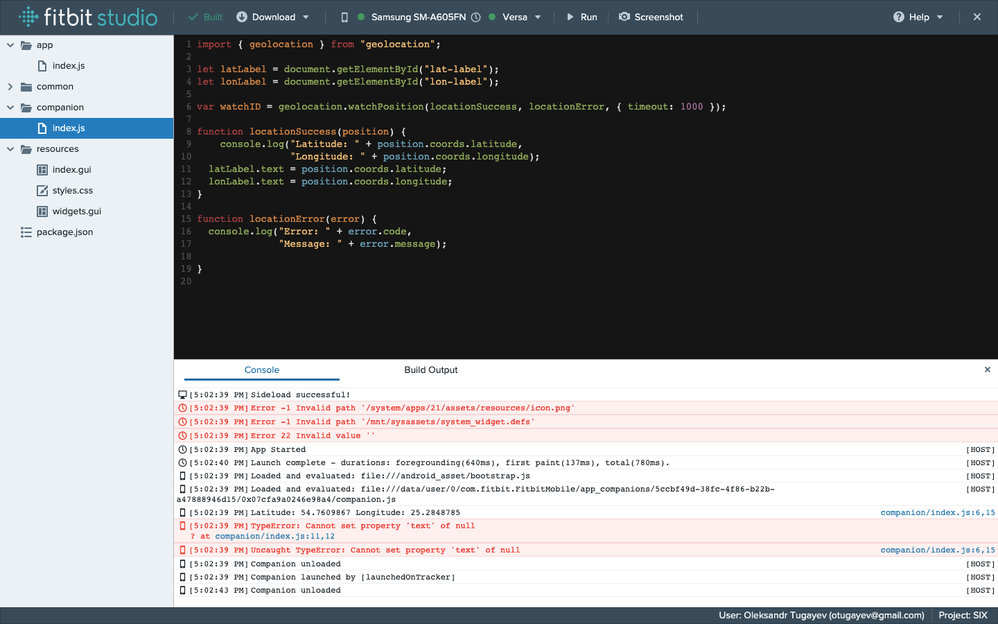Click the Build checkmark button
This screenshot has width=998, height=624.
206,17
